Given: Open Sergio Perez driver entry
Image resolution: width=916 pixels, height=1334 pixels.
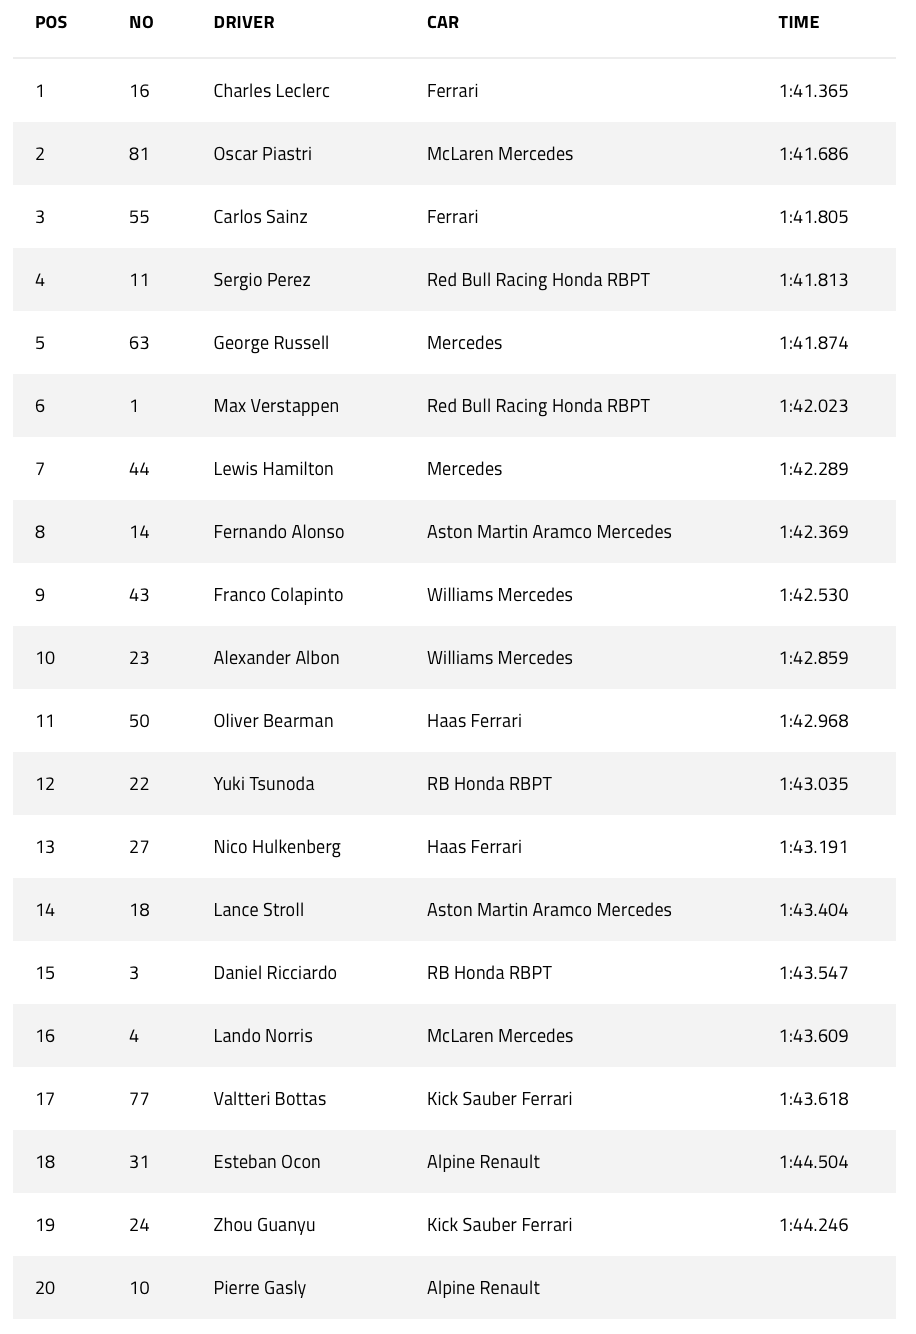Looking at the screenshot, I should click(261, 280).
